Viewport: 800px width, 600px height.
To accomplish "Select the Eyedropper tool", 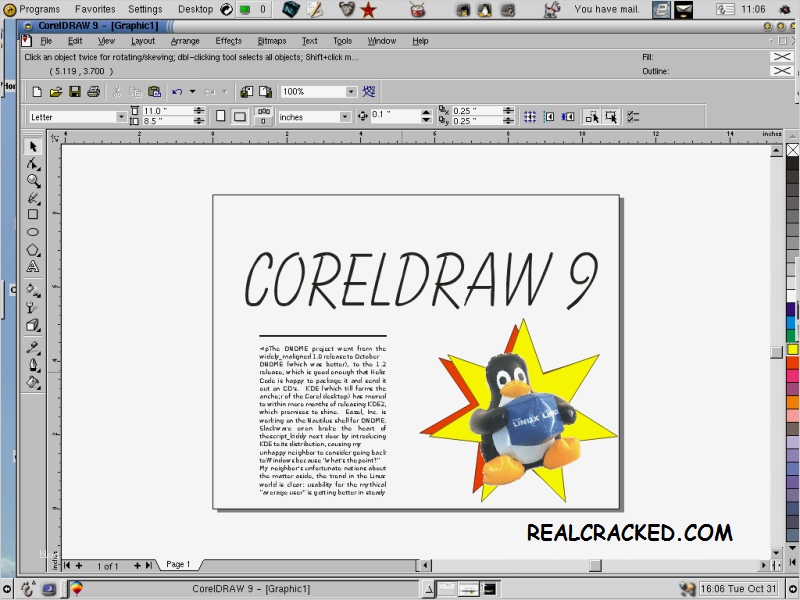I will coord(33,348).
